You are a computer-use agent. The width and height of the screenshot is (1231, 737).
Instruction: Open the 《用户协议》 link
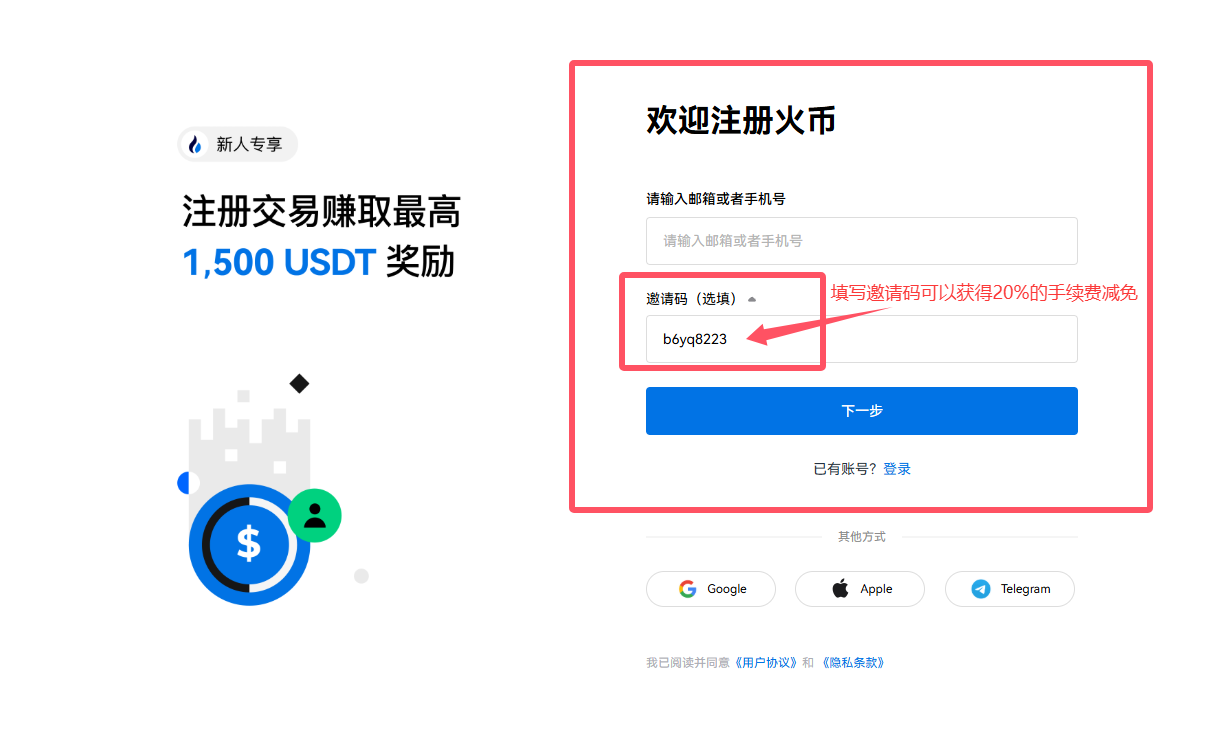pos(766,662)
